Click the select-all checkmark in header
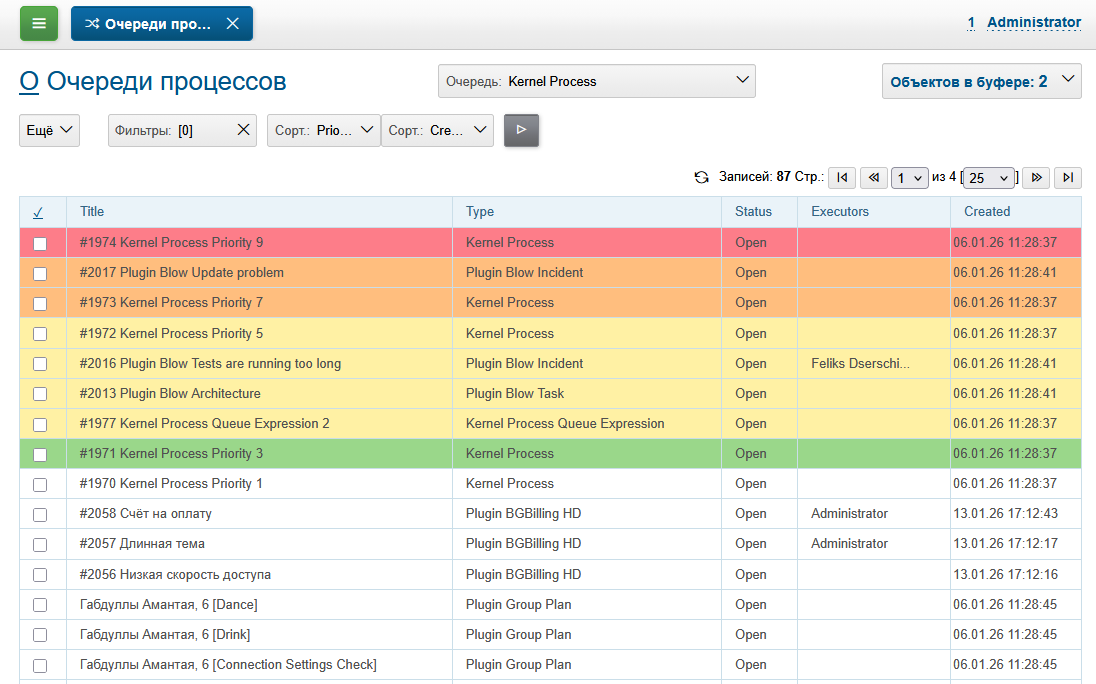The height and width of the screenshot is (684, 1096). [38, 212]
